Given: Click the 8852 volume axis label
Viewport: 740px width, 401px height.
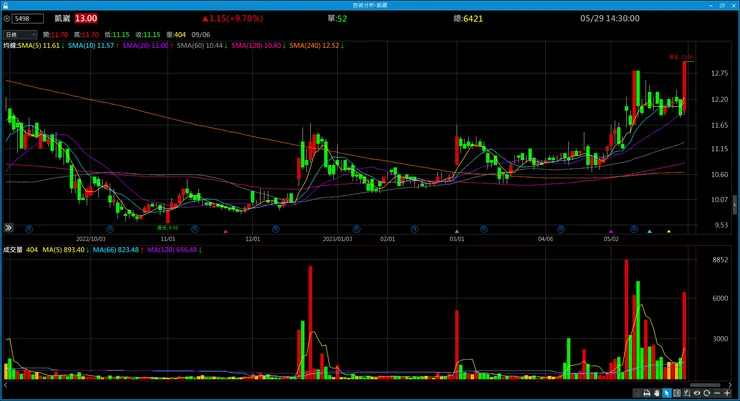Looking at the screenshot, I should pyautogui.click(x=720, y=260).
